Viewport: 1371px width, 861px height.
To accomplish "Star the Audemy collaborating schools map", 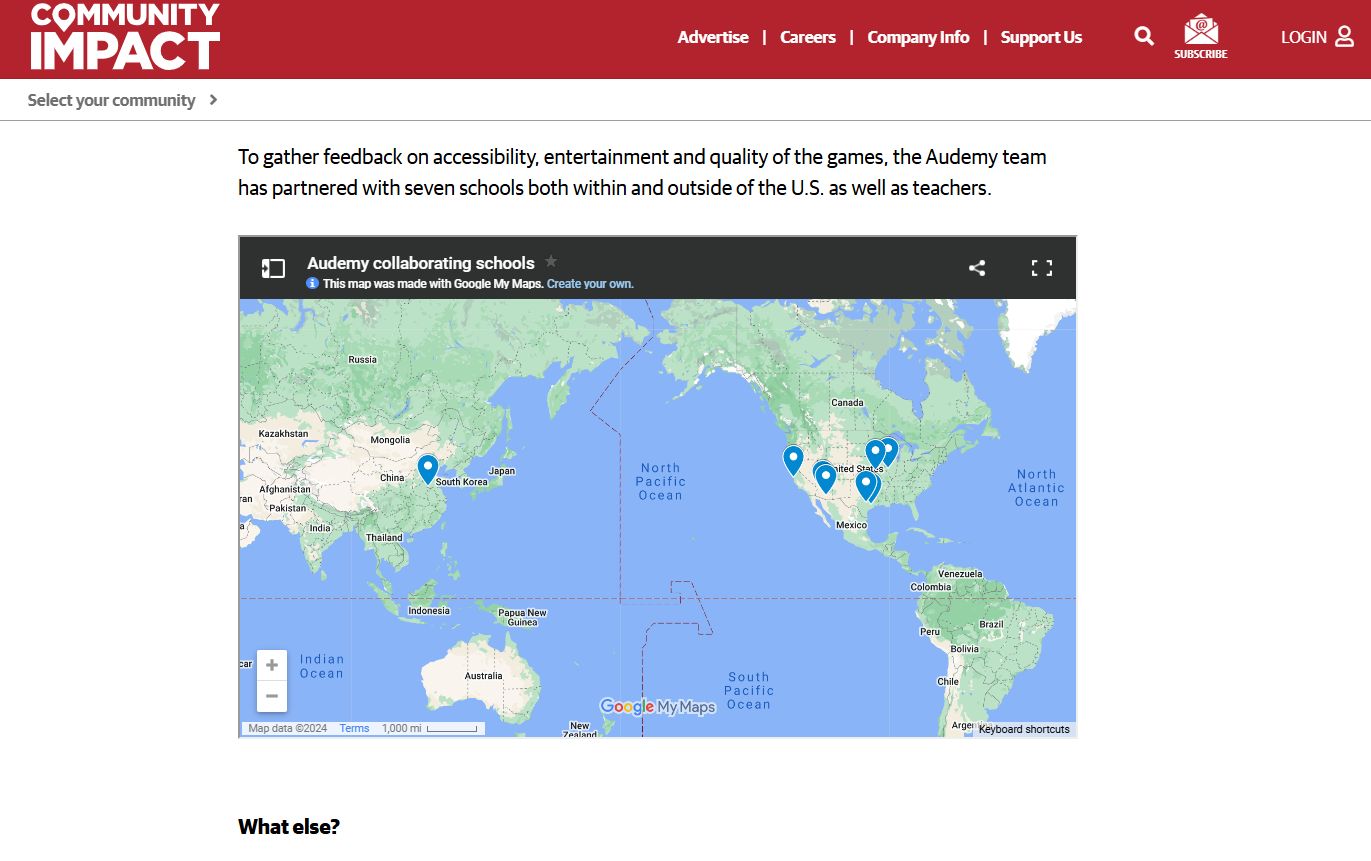I will (551, 262).
